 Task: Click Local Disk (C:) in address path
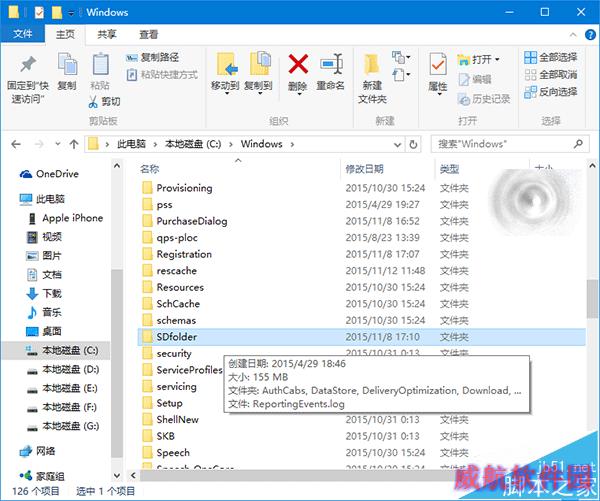193,144
